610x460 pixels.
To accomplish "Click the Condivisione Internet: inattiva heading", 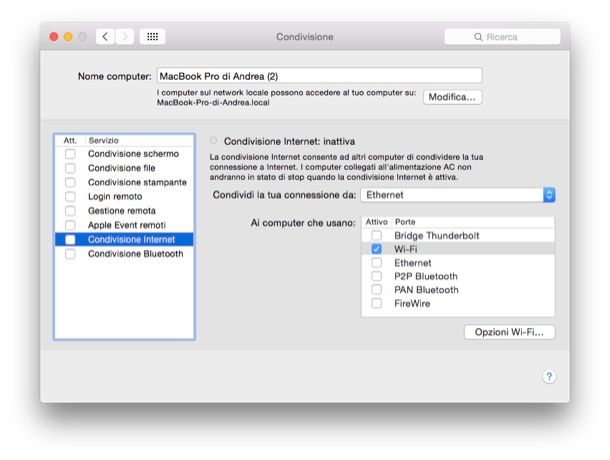I will click(x=289, y=141).
